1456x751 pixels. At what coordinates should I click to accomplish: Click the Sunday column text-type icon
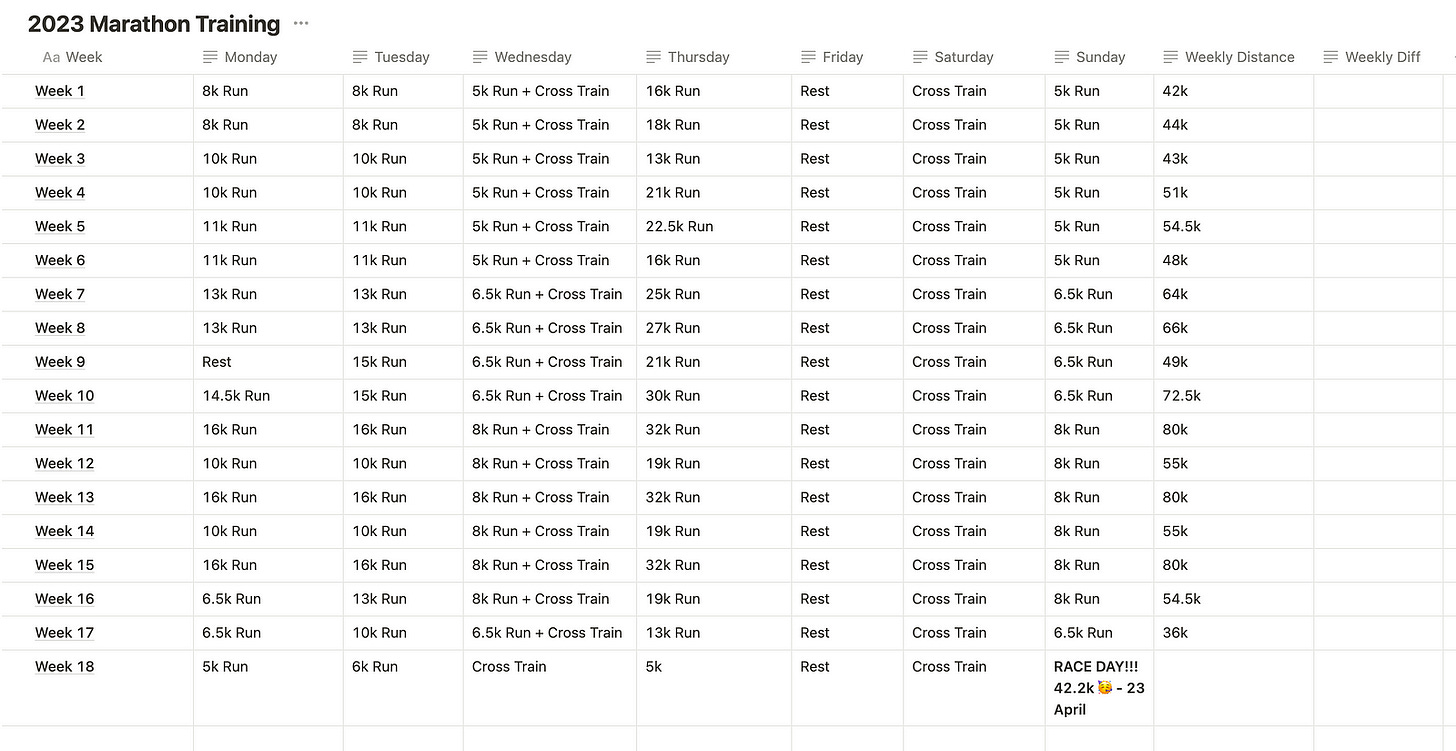tap(1062, 57)
